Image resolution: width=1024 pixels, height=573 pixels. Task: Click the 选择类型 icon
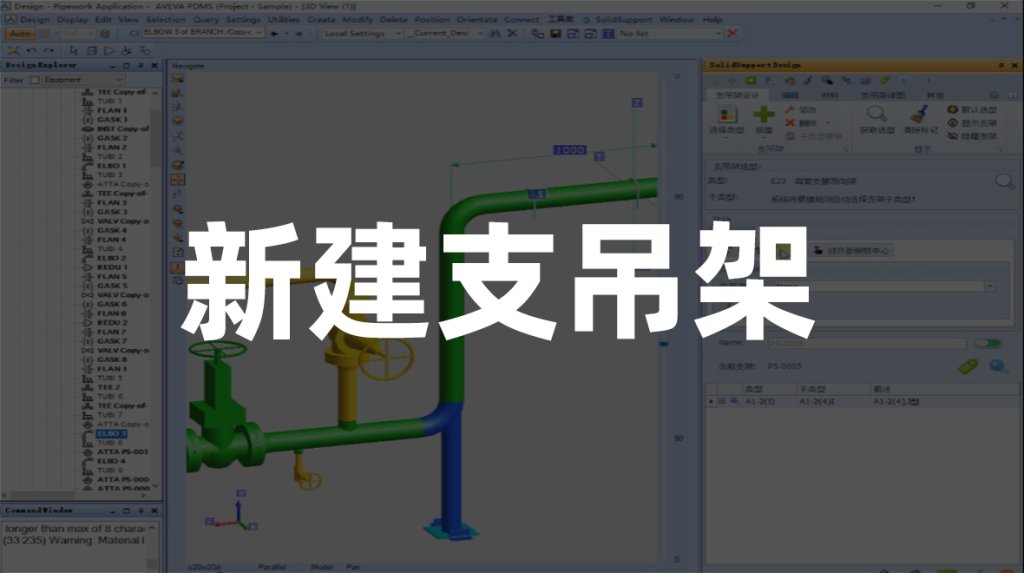727,115
